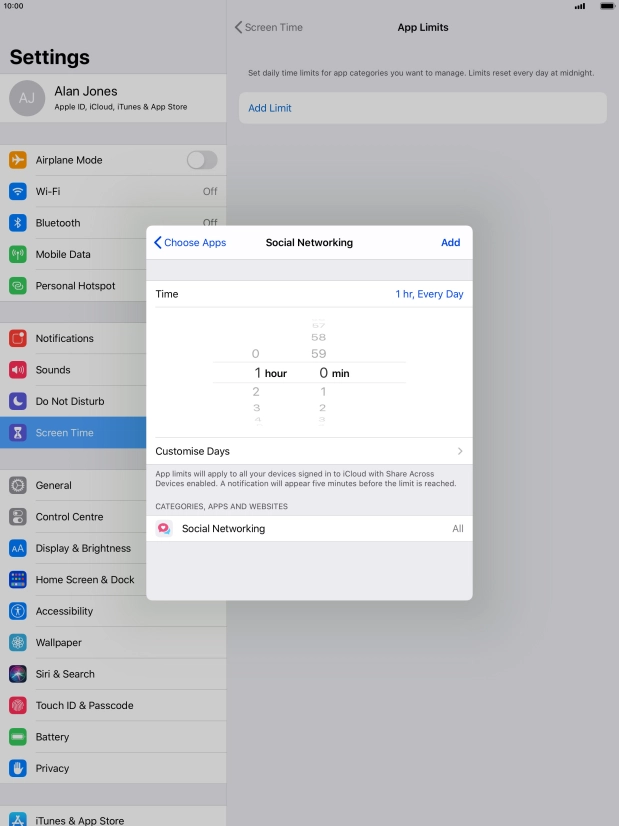Image resolution: width=619 pixels, height=826 pixels.
Task: Select 59 in the minutes picker
Action: coord(319,353)
